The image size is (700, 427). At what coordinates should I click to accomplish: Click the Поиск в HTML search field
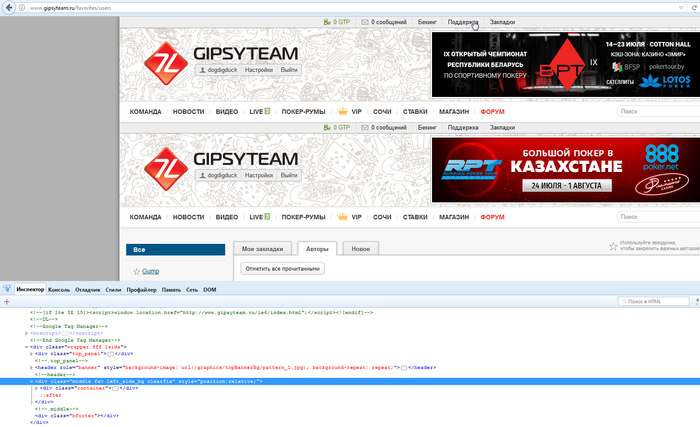tap(654, 301)
